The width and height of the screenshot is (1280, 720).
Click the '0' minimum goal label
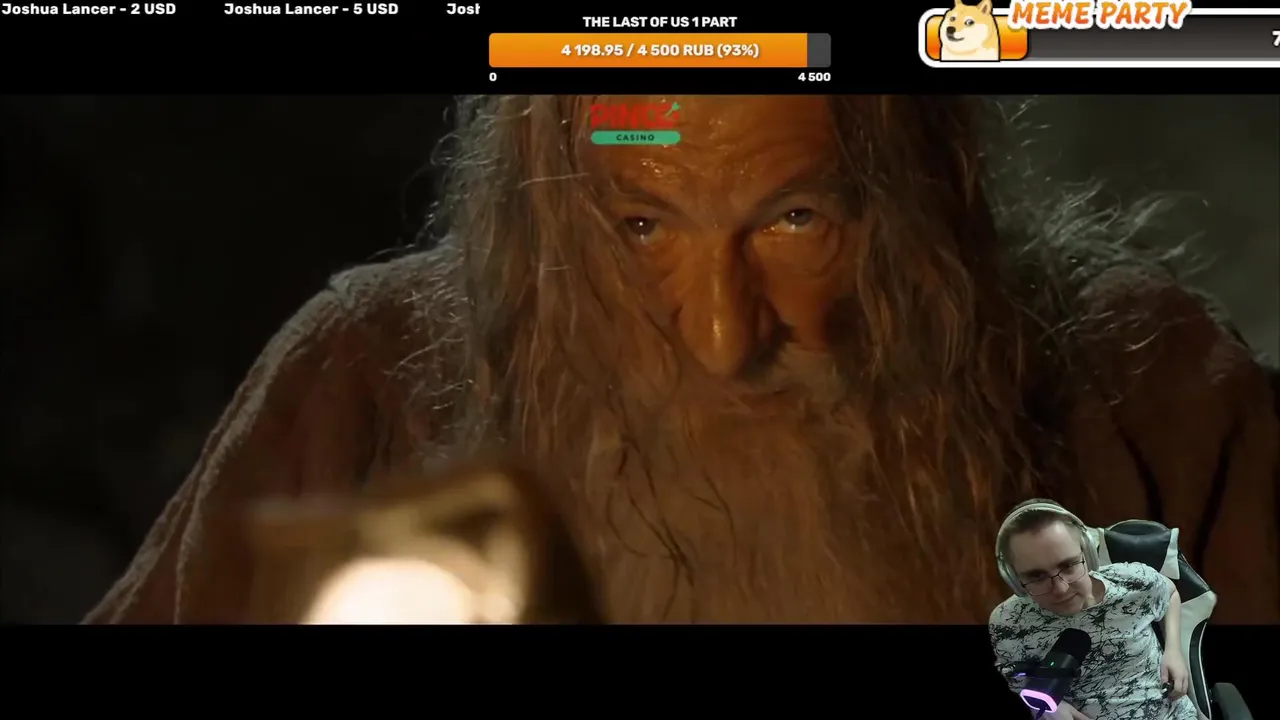(493, 77)
